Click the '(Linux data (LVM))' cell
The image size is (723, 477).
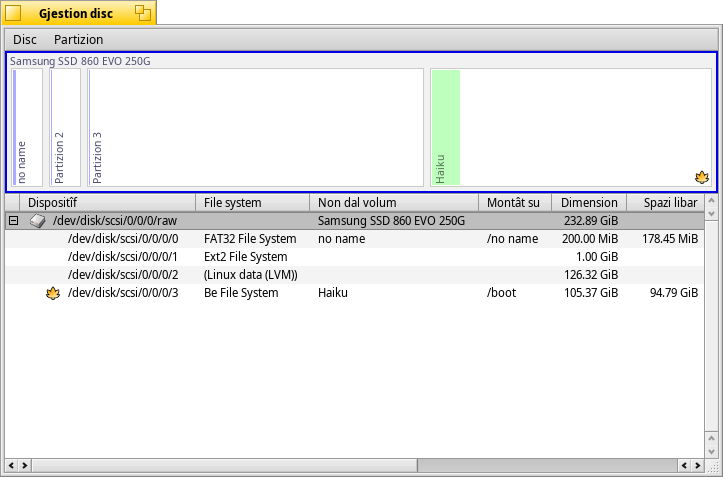coord(250,275)
